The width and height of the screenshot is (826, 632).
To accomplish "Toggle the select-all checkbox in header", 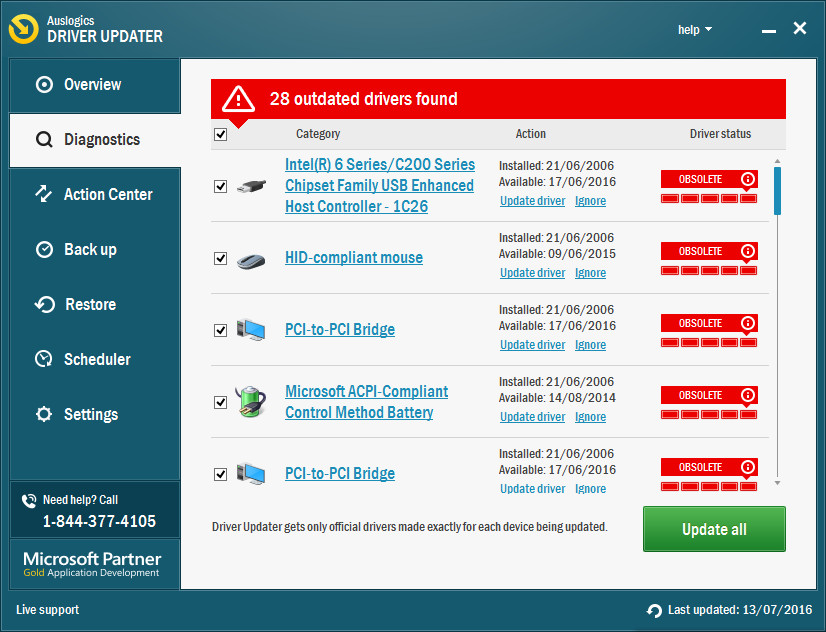I will [221, 134].
